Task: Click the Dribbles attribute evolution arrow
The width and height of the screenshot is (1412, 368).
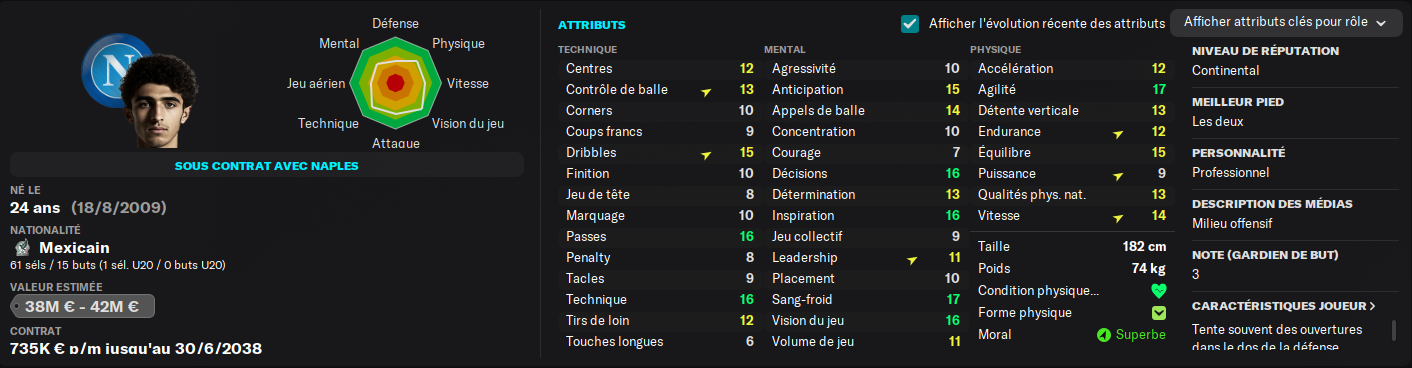Action: tap(706, 154)
